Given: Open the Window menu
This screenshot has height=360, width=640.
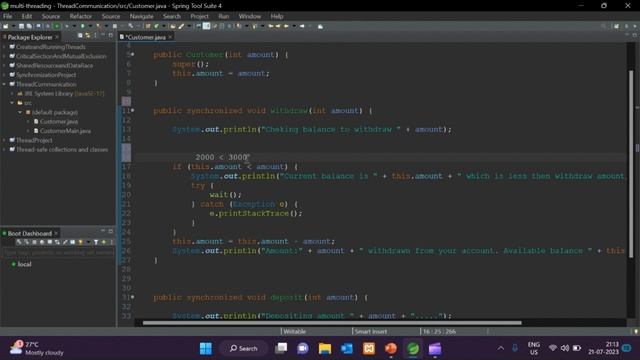Looking at the screenshot, I should (249, 16).
